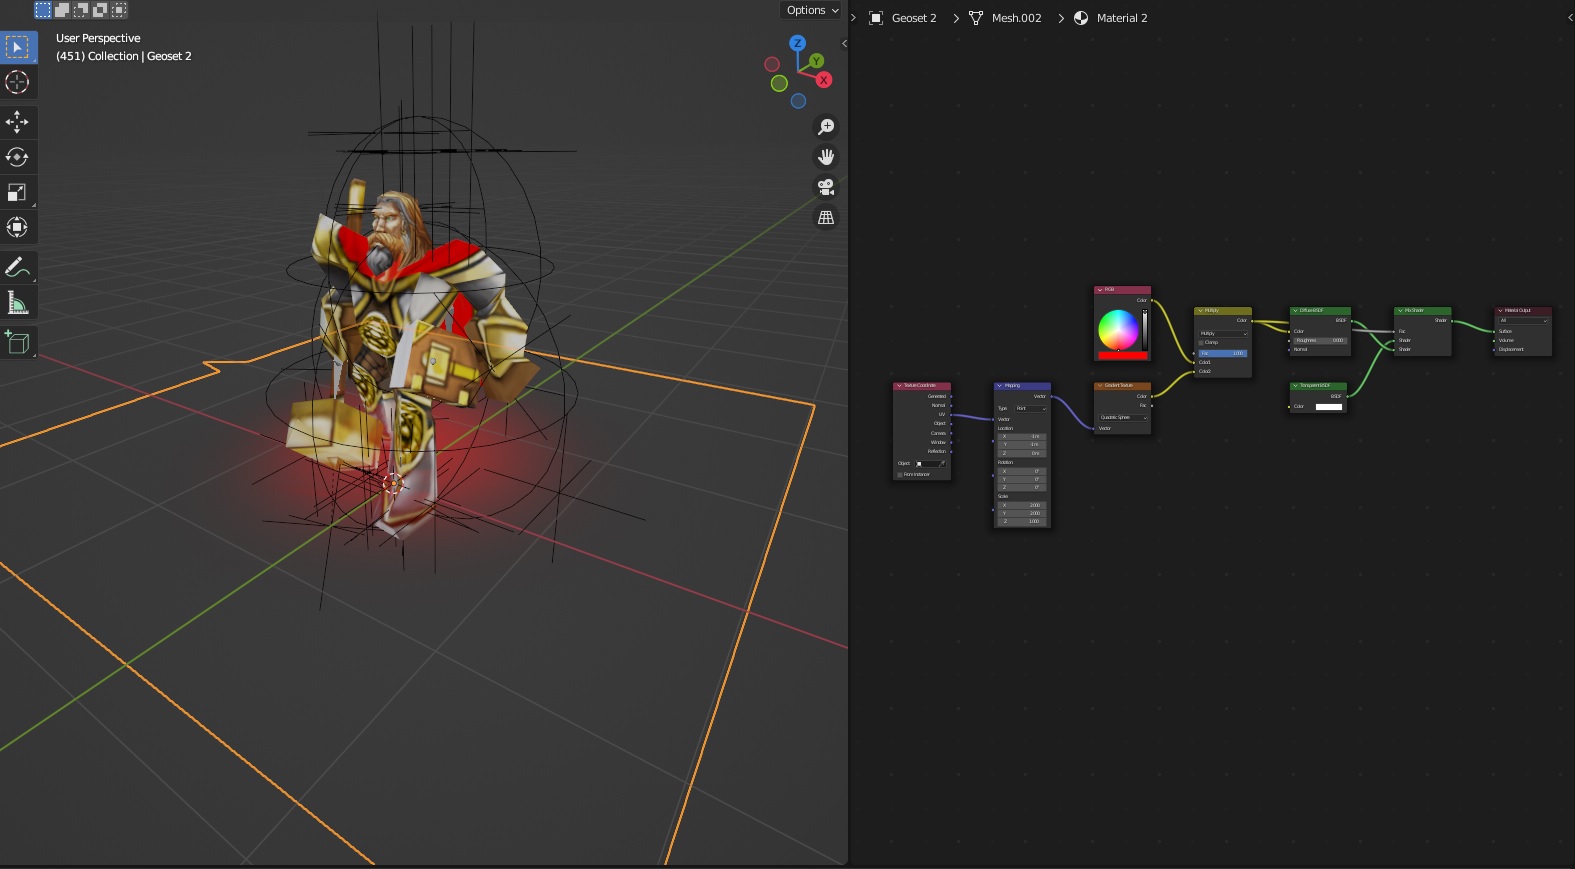The image size is (1575, 869).
Task: Click the Material 2 breadcrumb
Action: (1121, 18)
